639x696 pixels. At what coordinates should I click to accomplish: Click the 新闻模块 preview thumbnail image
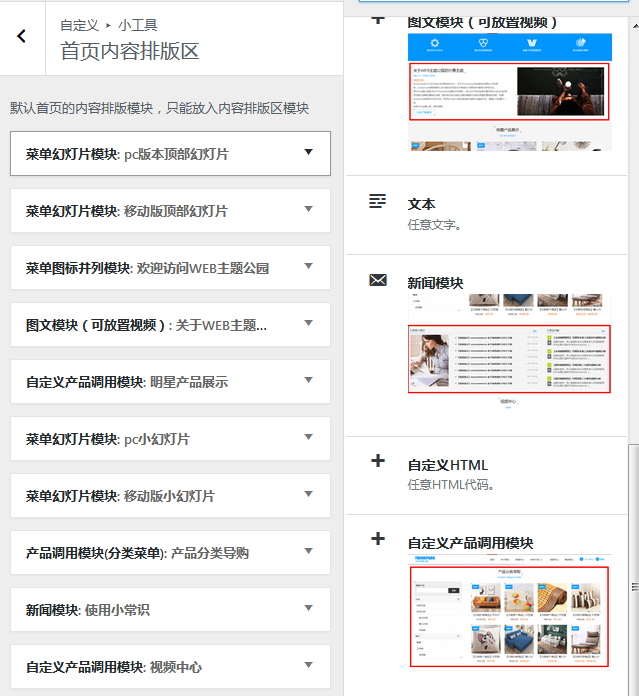click(509, 351)
